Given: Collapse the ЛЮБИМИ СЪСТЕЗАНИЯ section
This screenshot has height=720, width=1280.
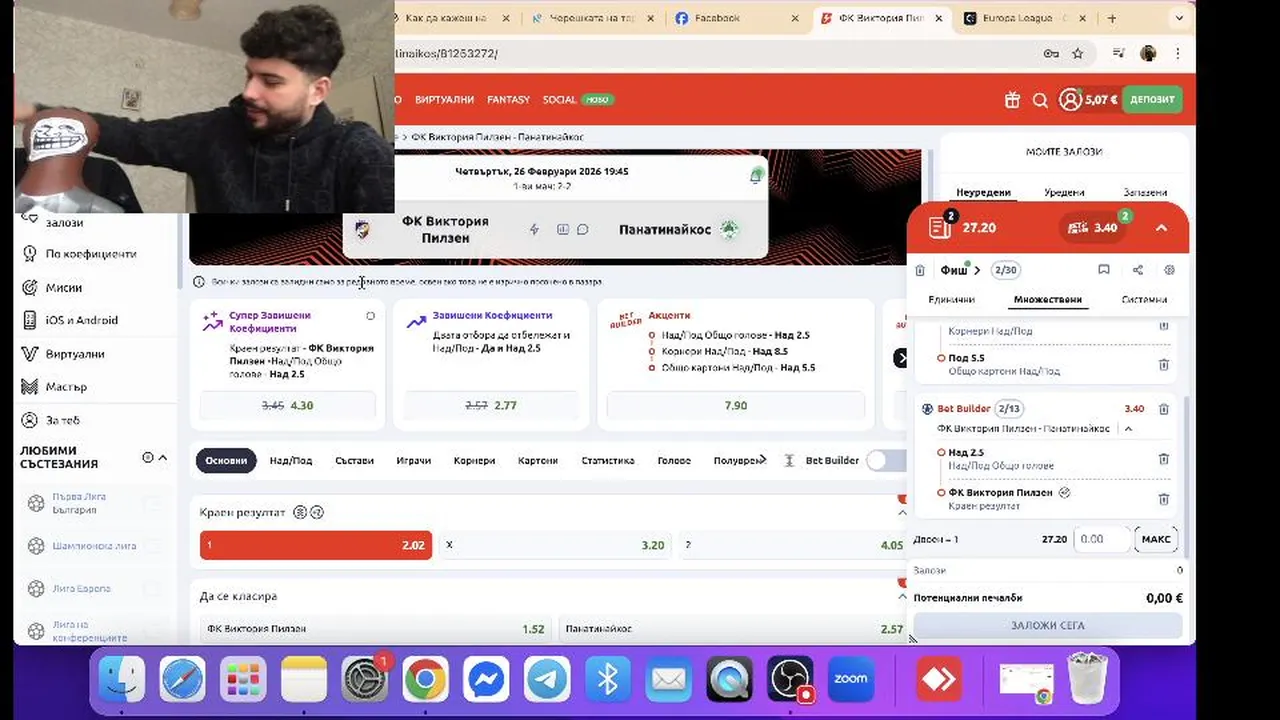Looking at the screenshot, I should (163, 457).
